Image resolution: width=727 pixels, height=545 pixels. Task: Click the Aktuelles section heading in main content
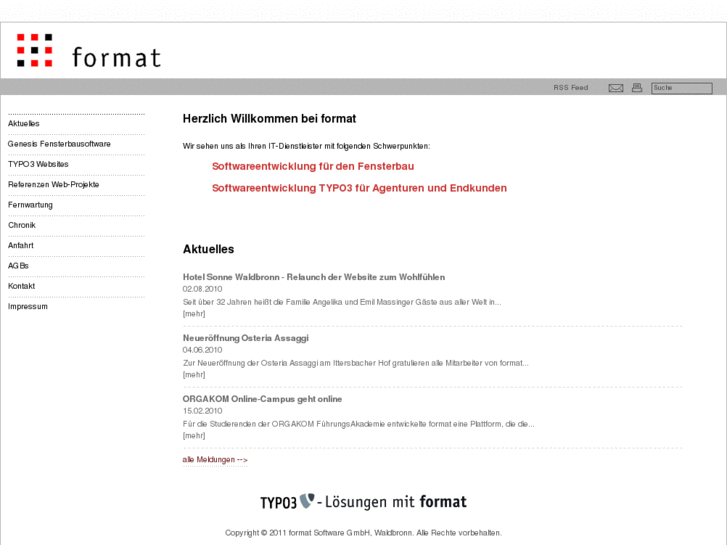208,249
